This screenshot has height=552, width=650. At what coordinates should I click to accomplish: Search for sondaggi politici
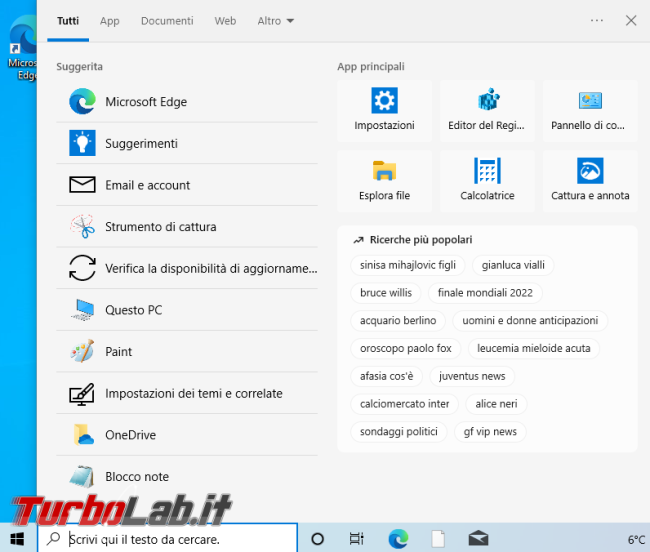398,431
